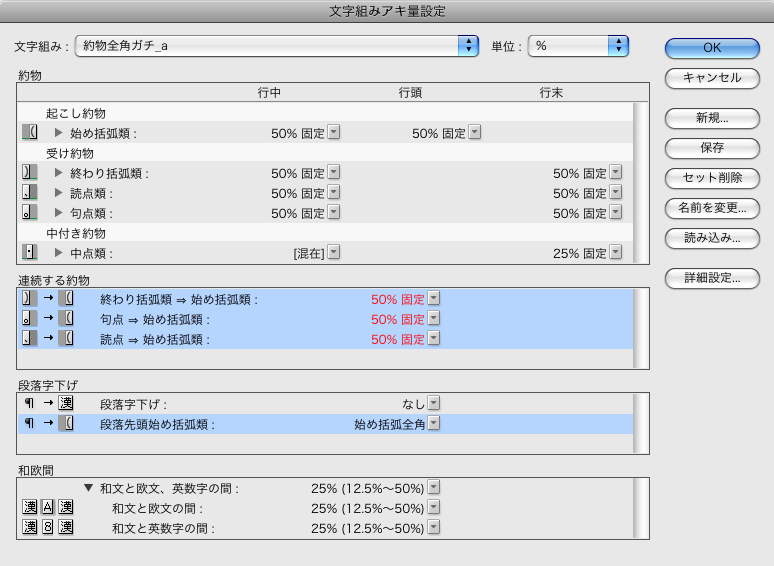Screen dimensions: 774x566
Task: Click the セット削除 button
Action: click(712, 178)
